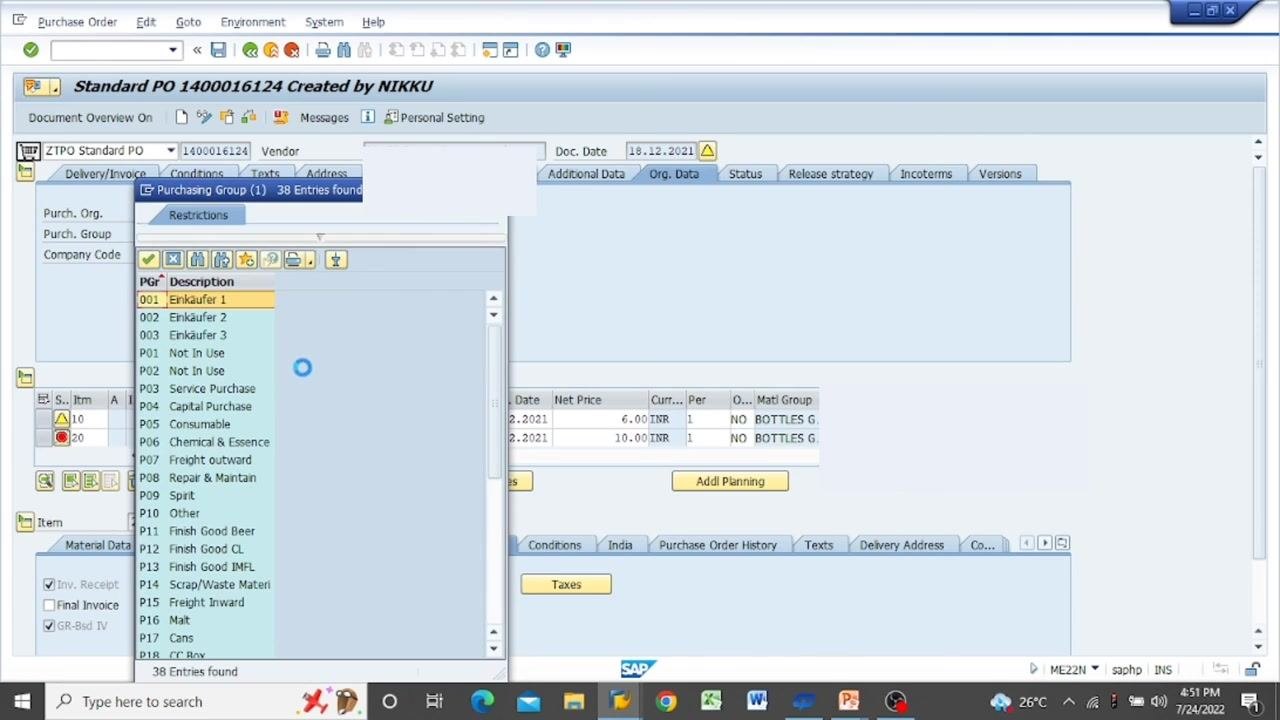The image size is (1280, 720).
Task: Click Document Overview On button
Action: (90, 117)
